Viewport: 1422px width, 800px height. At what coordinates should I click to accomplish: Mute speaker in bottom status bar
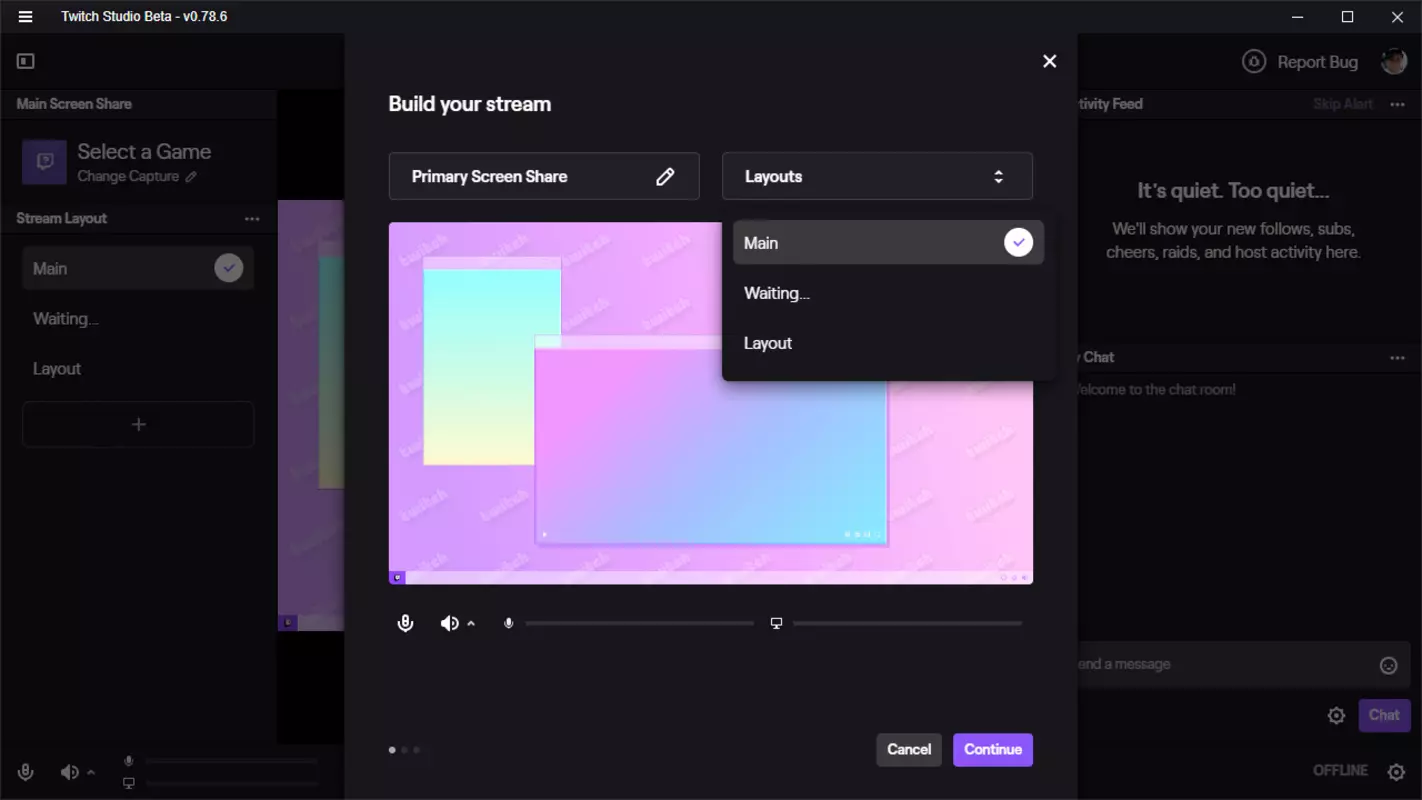[69, 772]
